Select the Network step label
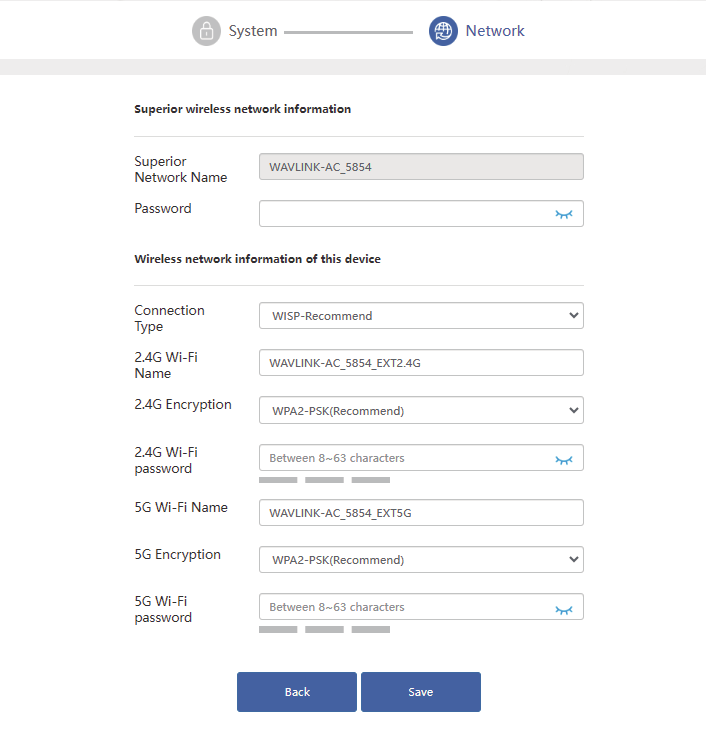Viewport: 706px width, 744px height. [x=495, y=31]
